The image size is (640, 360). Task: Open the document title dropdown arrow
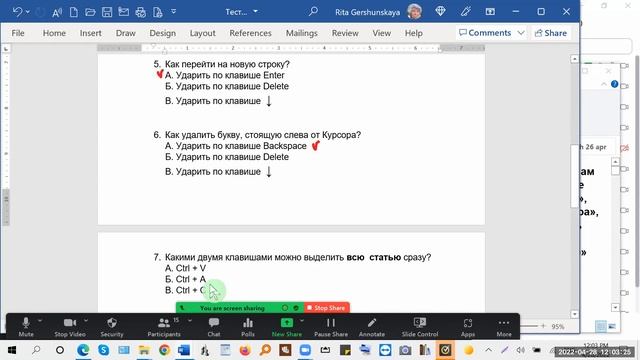[x=256, y=11]
